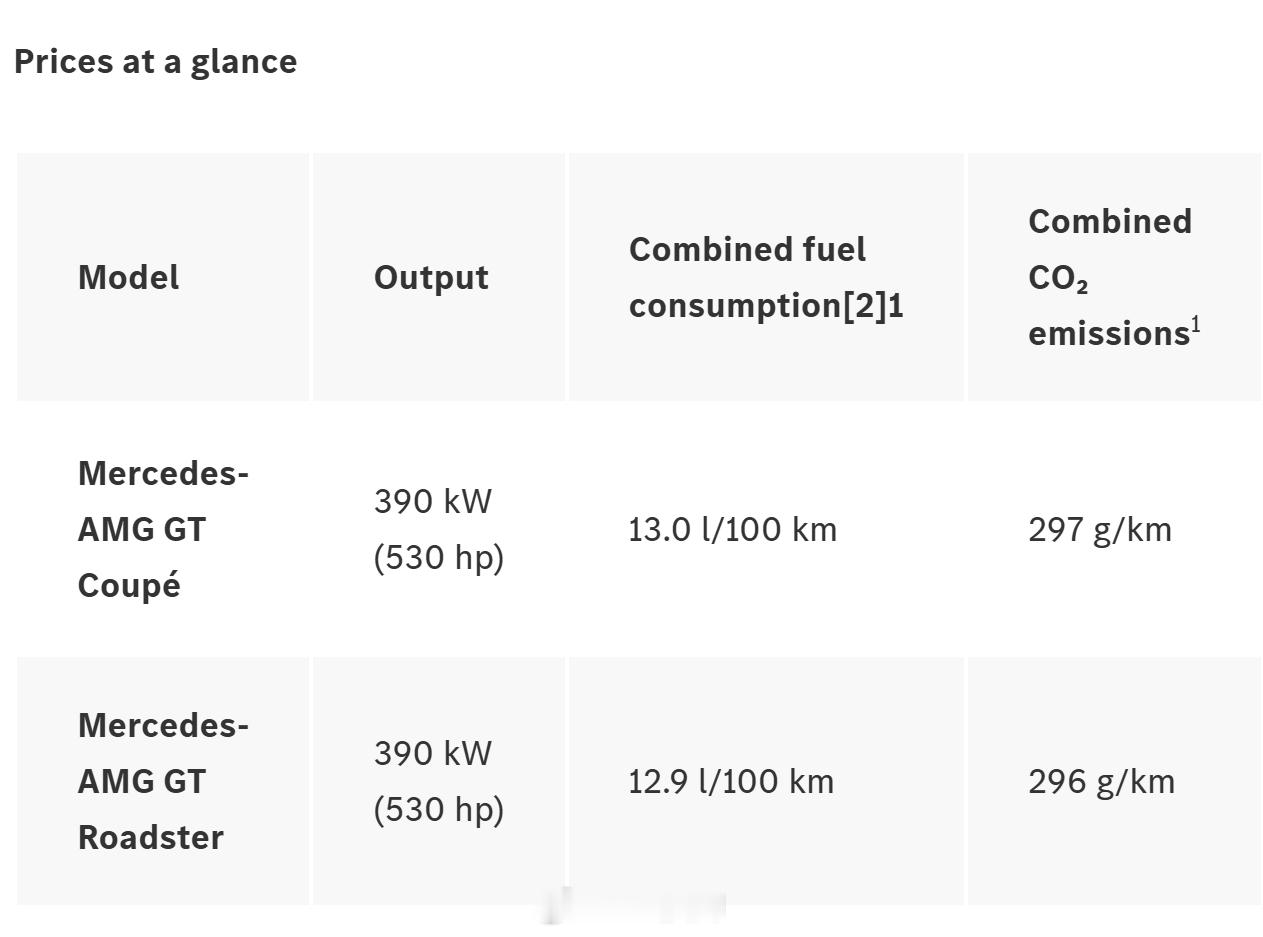Click the Combined fuel consumption header
Screen dimensions: 1263x937
(x=766, y=277)
